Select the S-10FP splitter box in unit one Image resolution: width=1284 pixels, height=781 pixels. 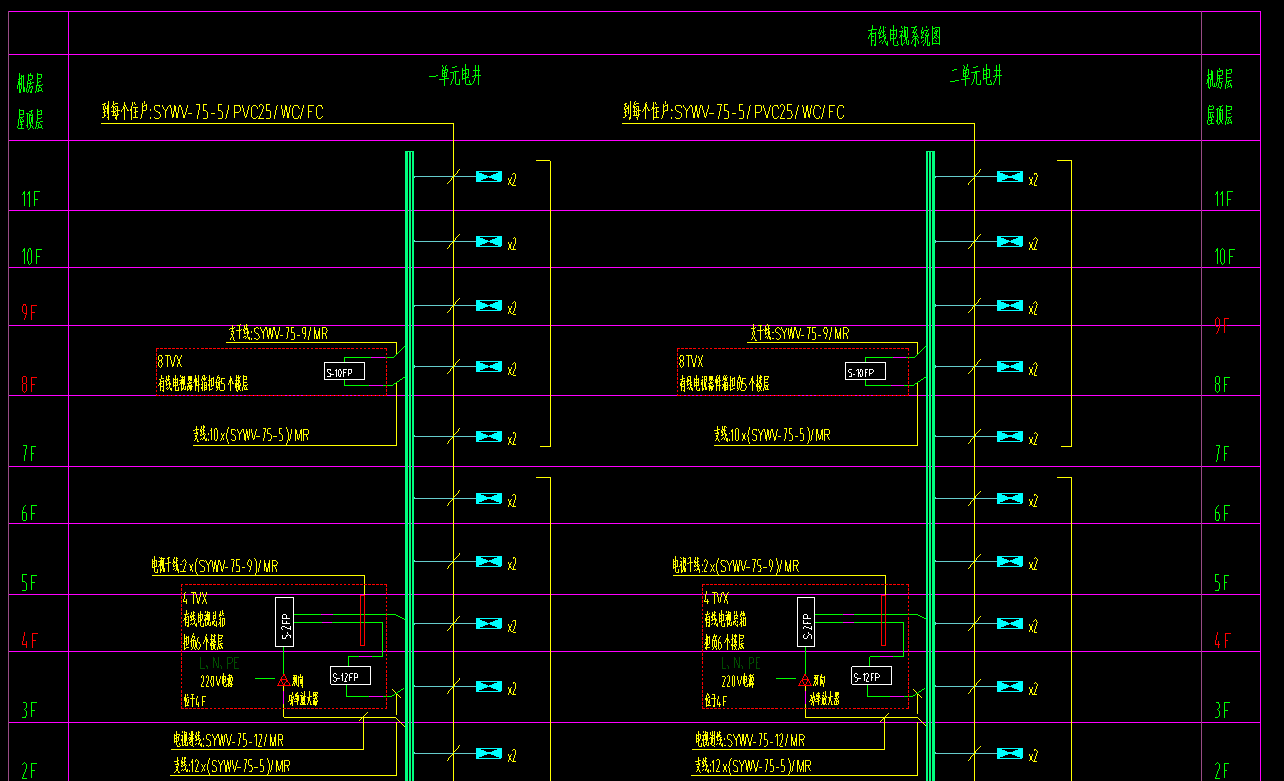coord(344,372)
